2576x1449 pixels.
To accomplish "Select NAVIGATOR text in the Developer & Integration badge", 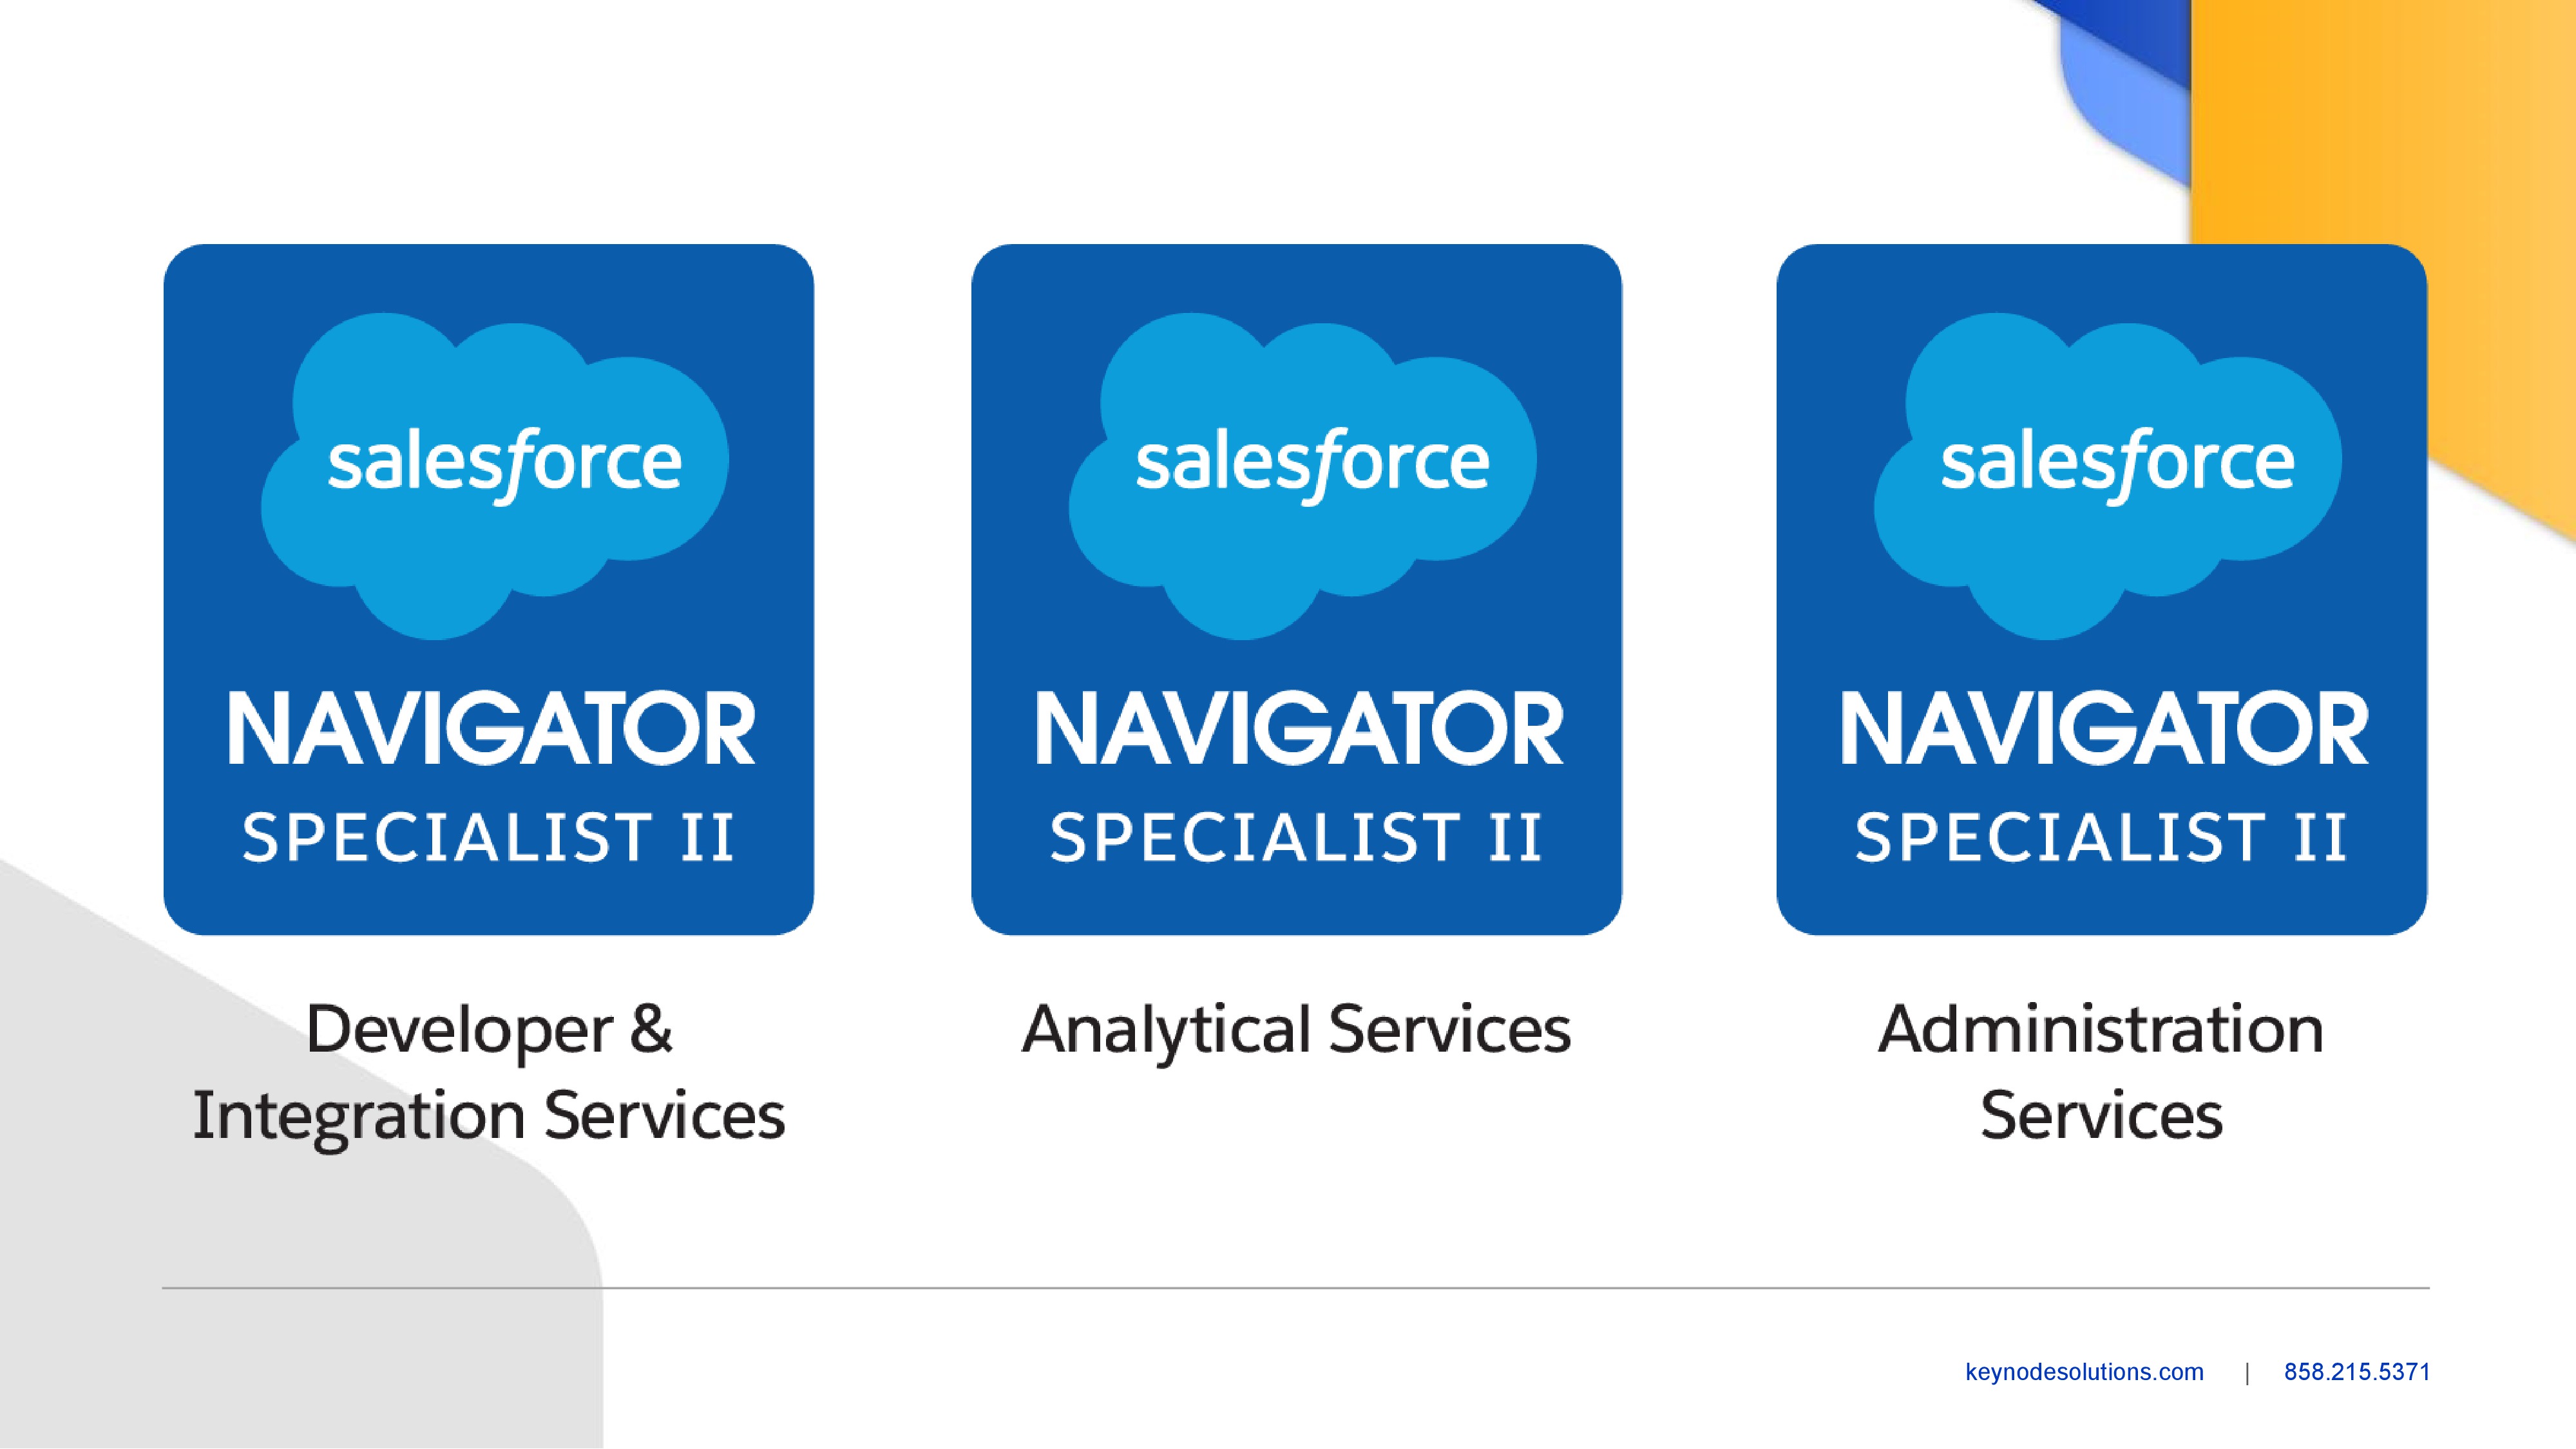I will click(x=491, y=729).
